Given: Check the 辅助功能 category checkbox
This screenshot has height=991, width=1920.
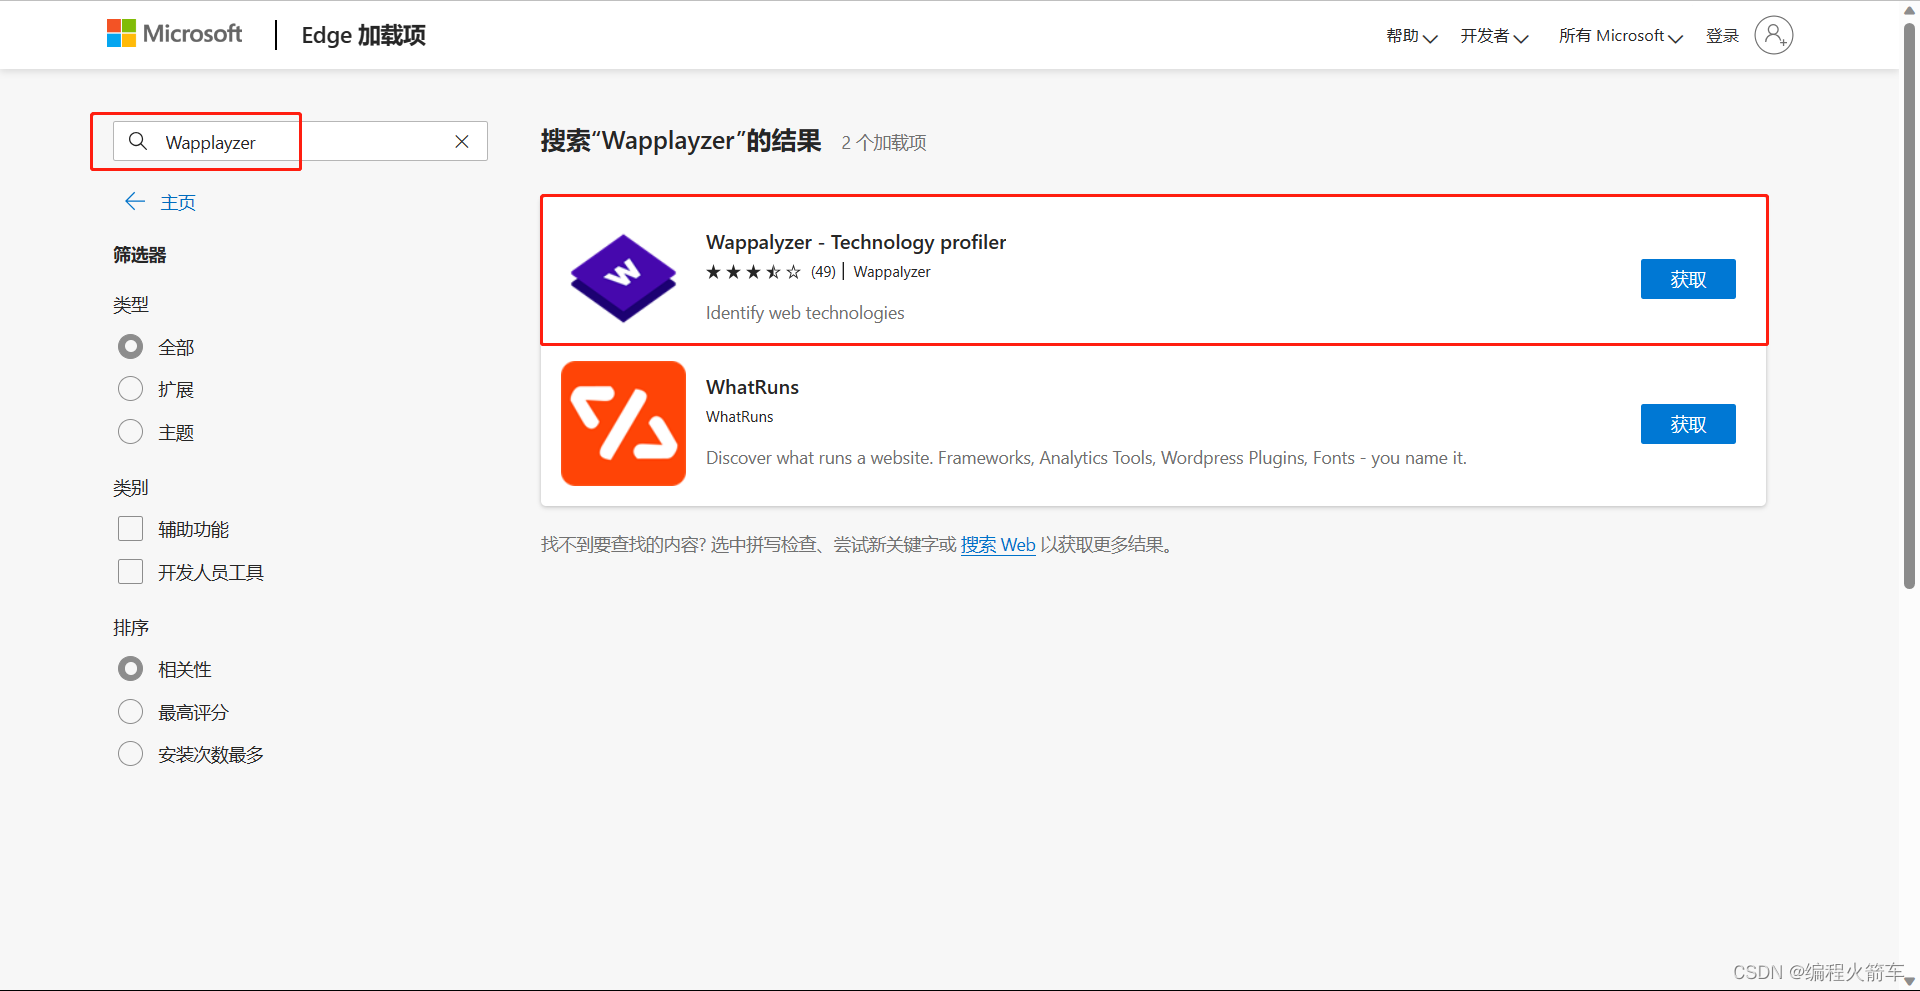Looking at the screenshot, I should point(130,528).
